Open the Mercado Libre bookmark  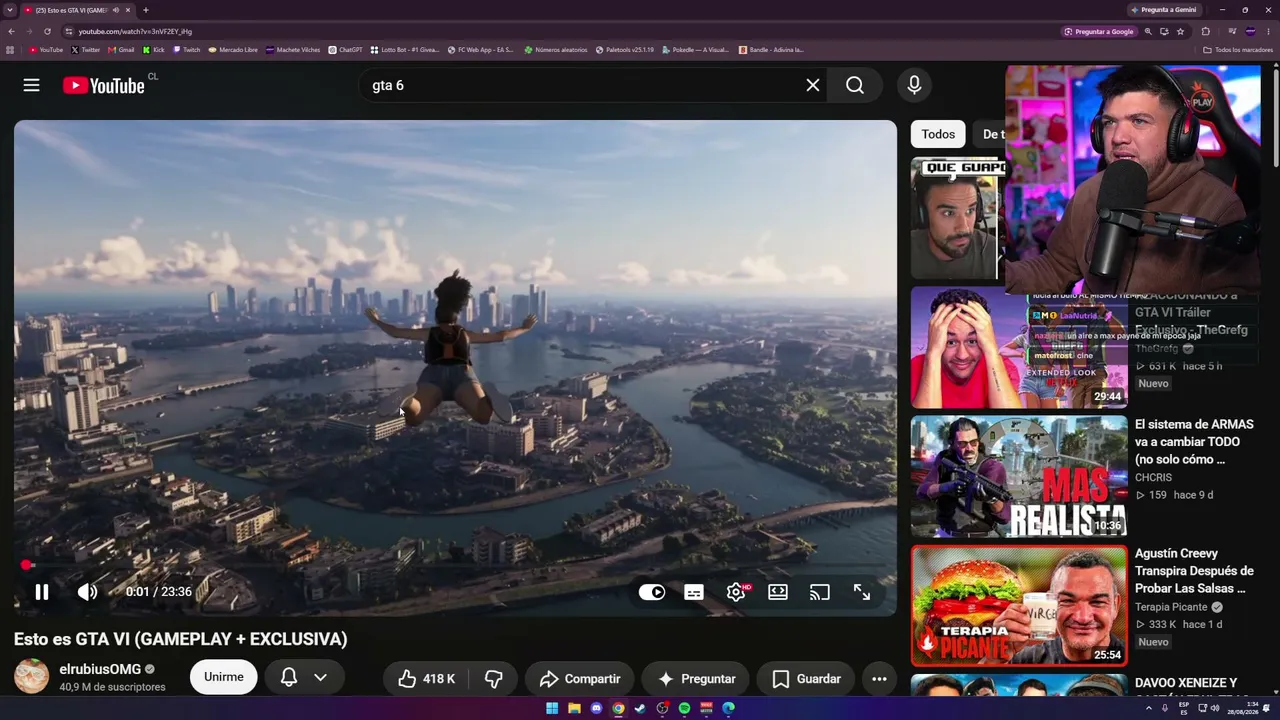233,49
